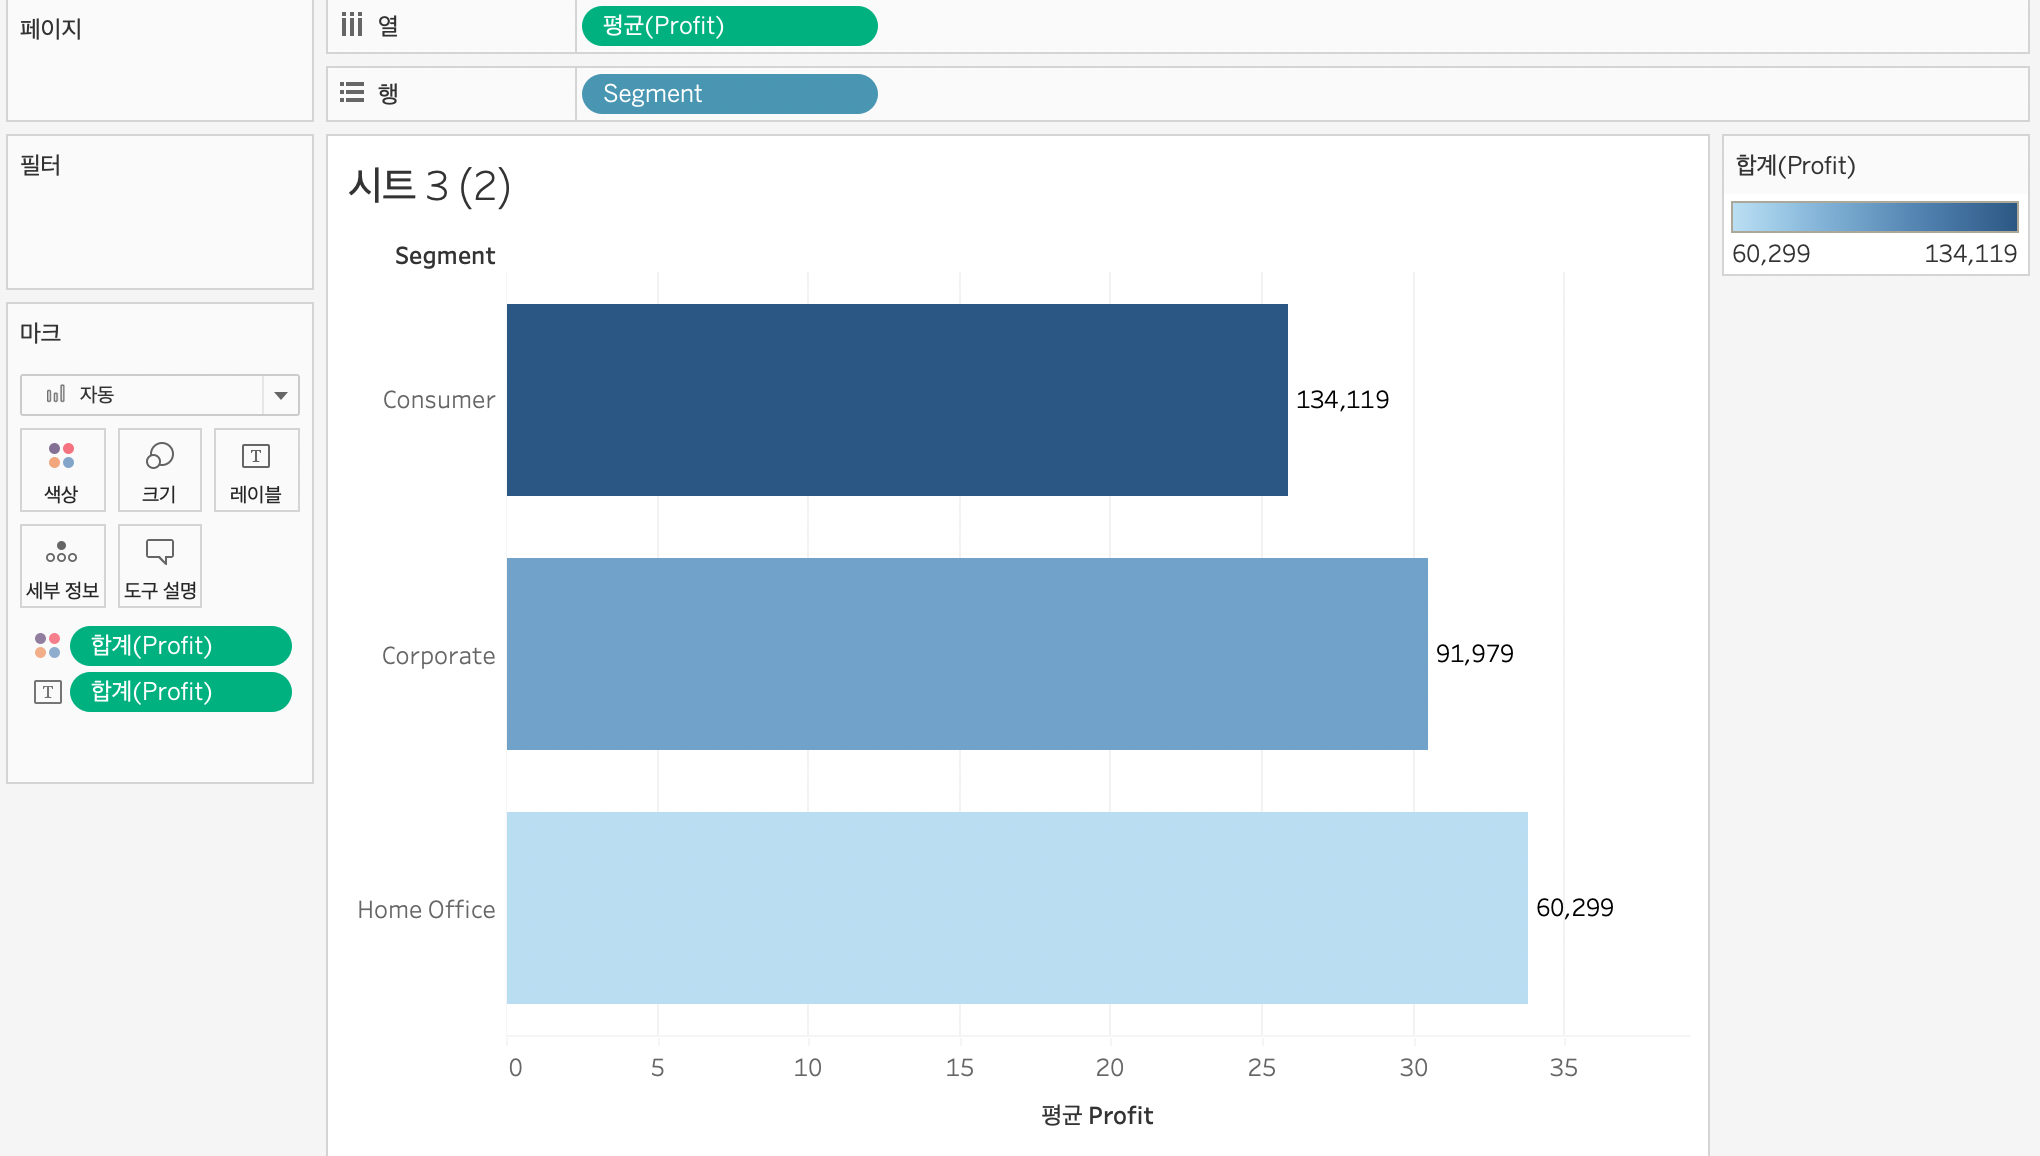Click the 합계(Profit) color legend gradient
This screenshot has width=2040, height=1156.
tap(1874, 217)
